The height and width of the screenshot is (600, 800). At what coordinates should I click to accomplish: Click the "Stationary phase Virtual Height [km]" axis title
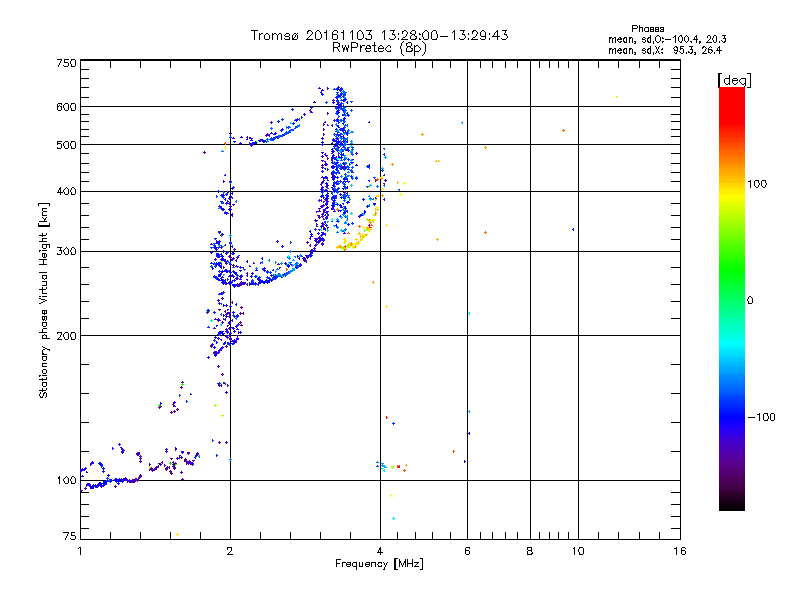pos(44,301)
